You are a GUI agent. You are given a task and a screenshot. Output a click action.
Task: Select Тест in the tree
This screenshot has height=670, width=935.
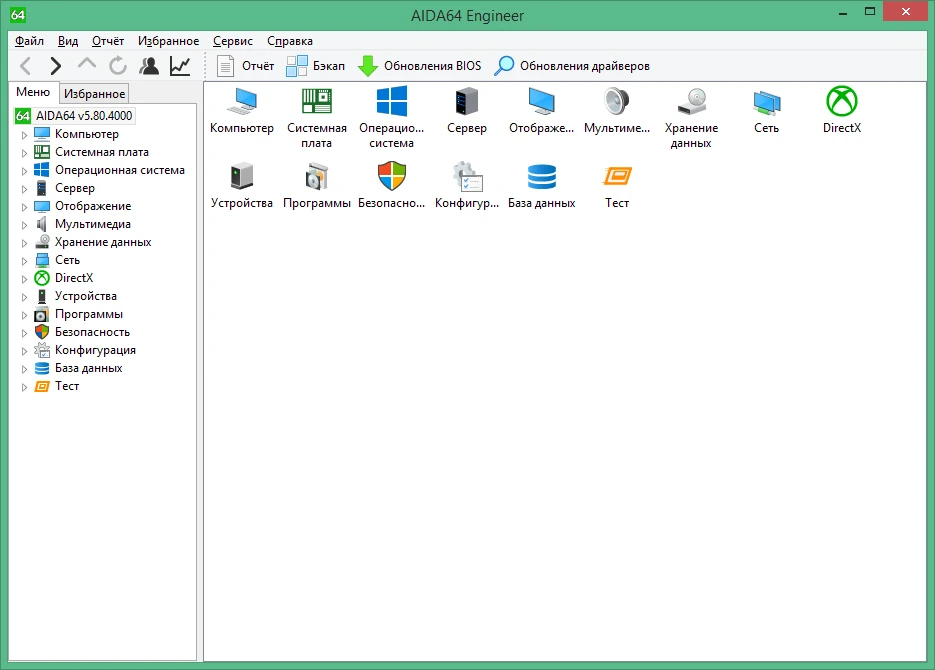pyautogui.click(x=67, y=386)
